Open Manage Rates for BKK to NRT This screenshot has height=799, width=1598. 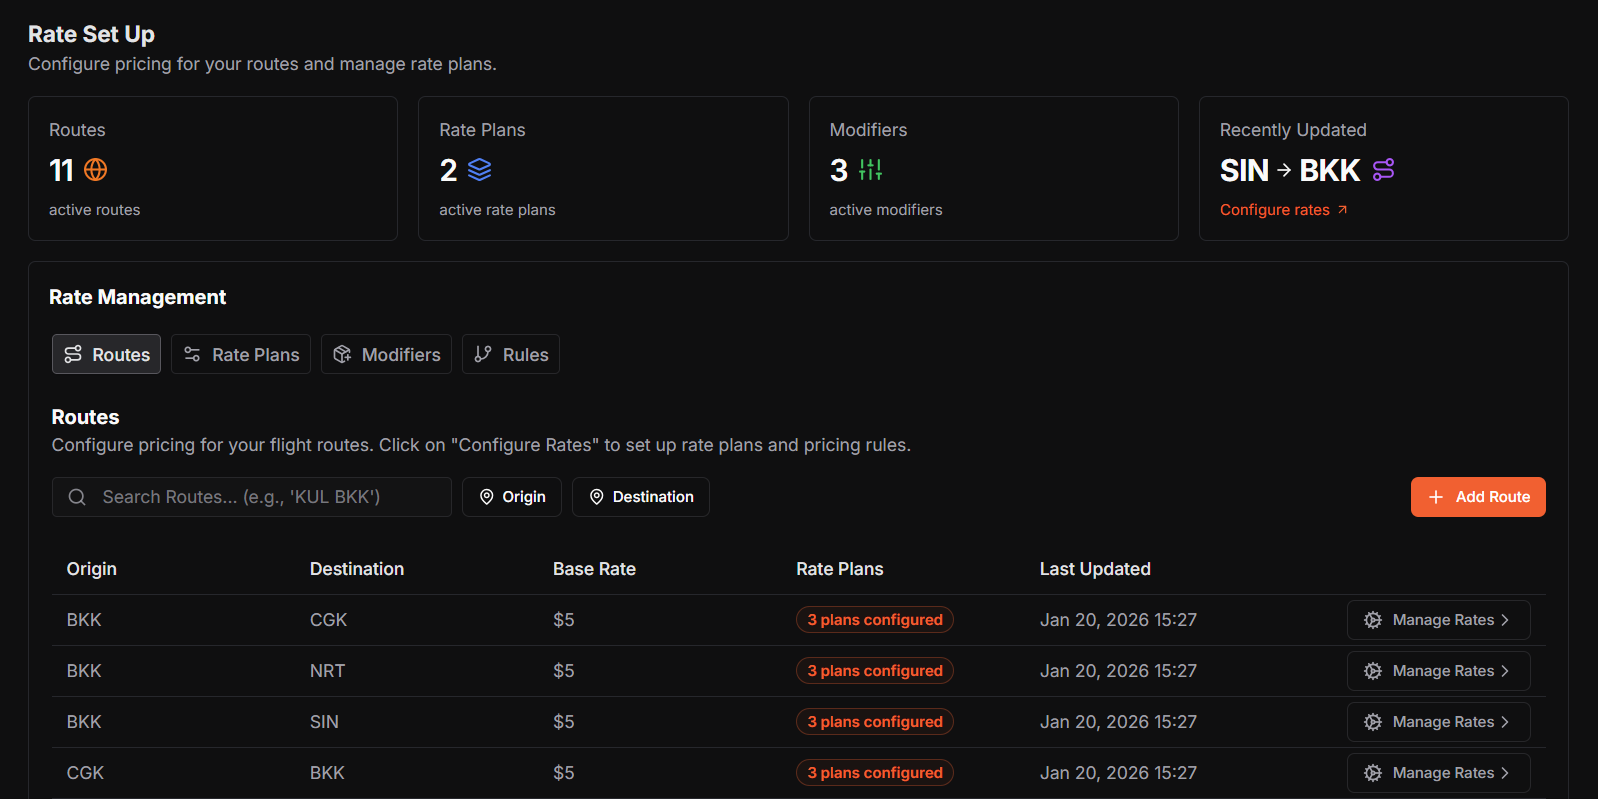1439,671
